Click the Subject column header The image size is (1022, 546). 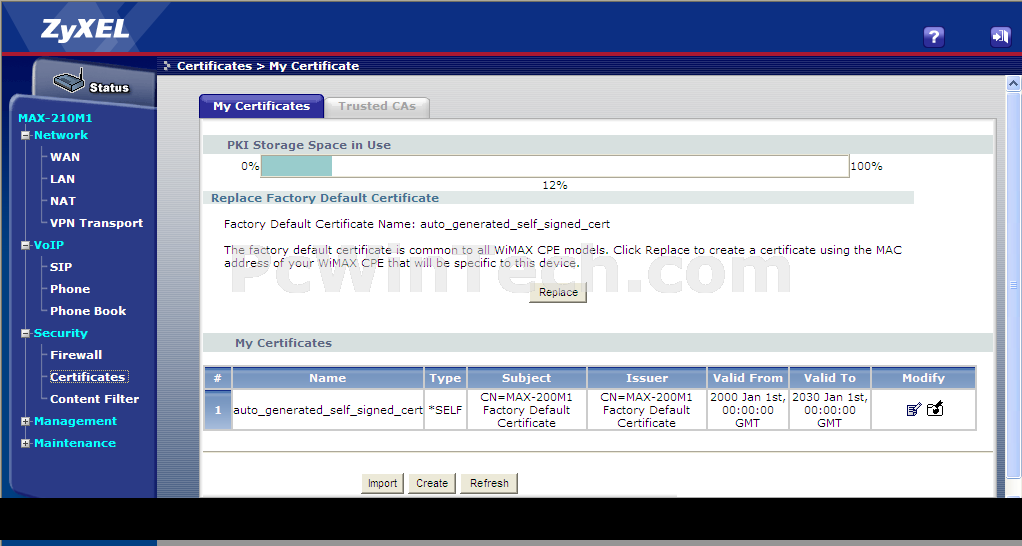coord(527,378)
